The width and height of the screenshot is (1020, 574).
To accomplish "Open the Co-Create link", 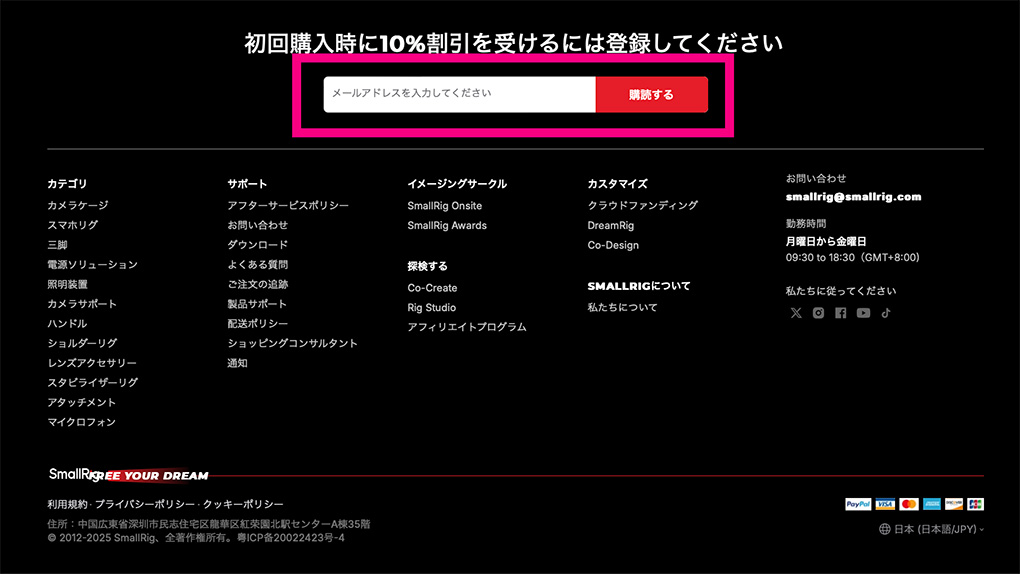I will tap(433, 288).
